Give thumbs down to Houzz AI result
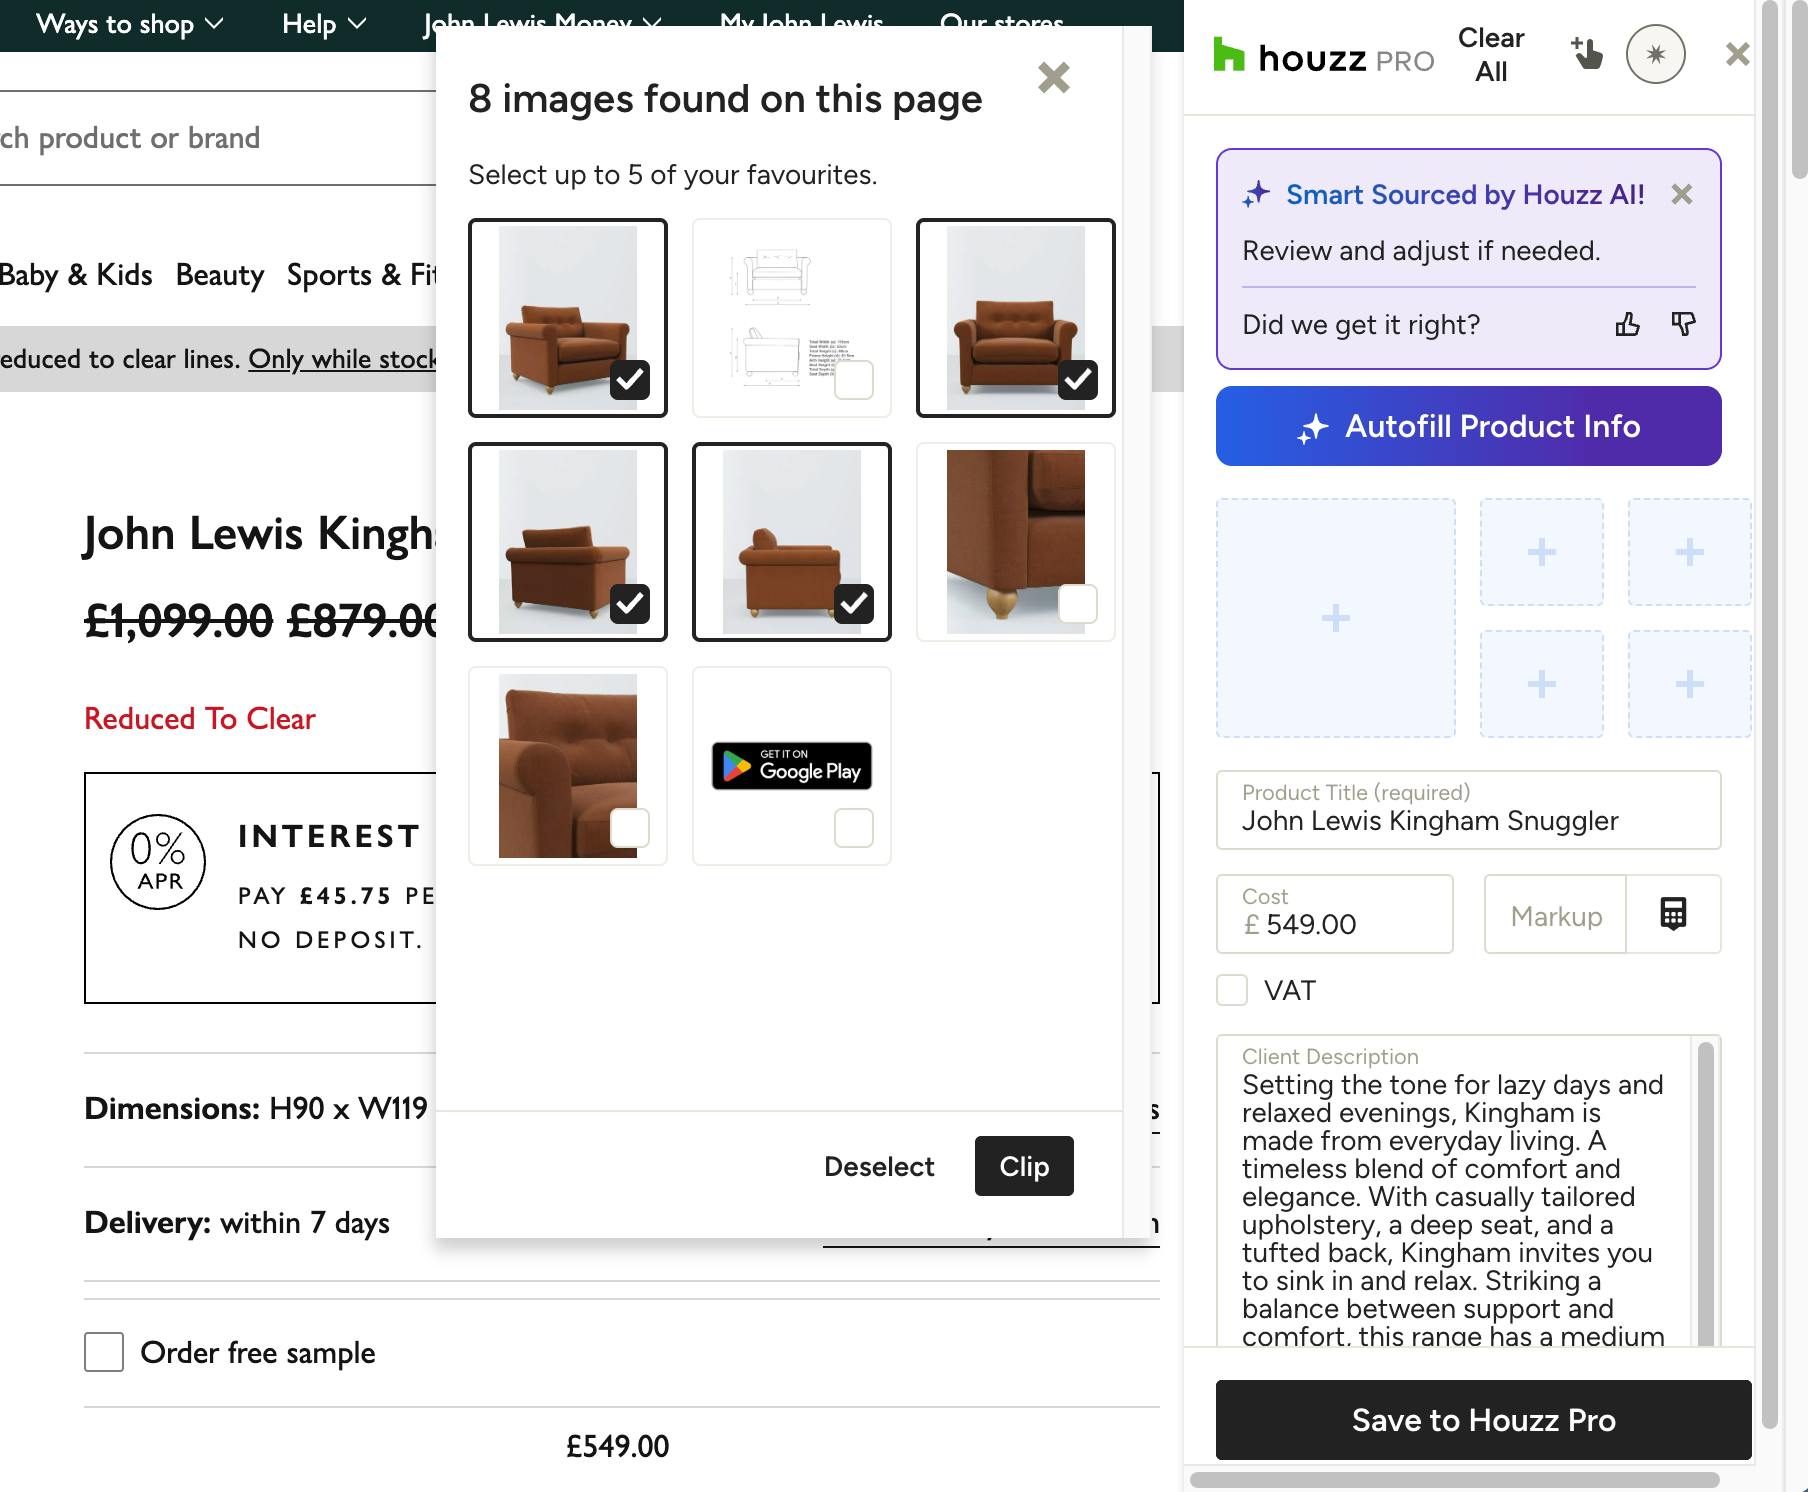The height and width of the screenshot is (1492, 1808). tap(1684, 324)
